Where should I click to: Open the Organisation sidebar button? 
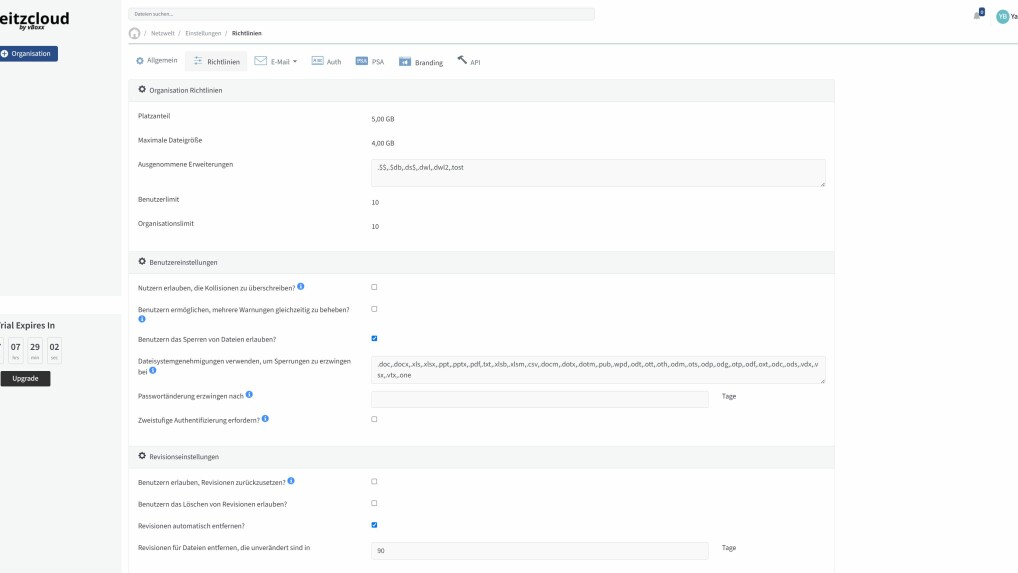pos(28,54)
